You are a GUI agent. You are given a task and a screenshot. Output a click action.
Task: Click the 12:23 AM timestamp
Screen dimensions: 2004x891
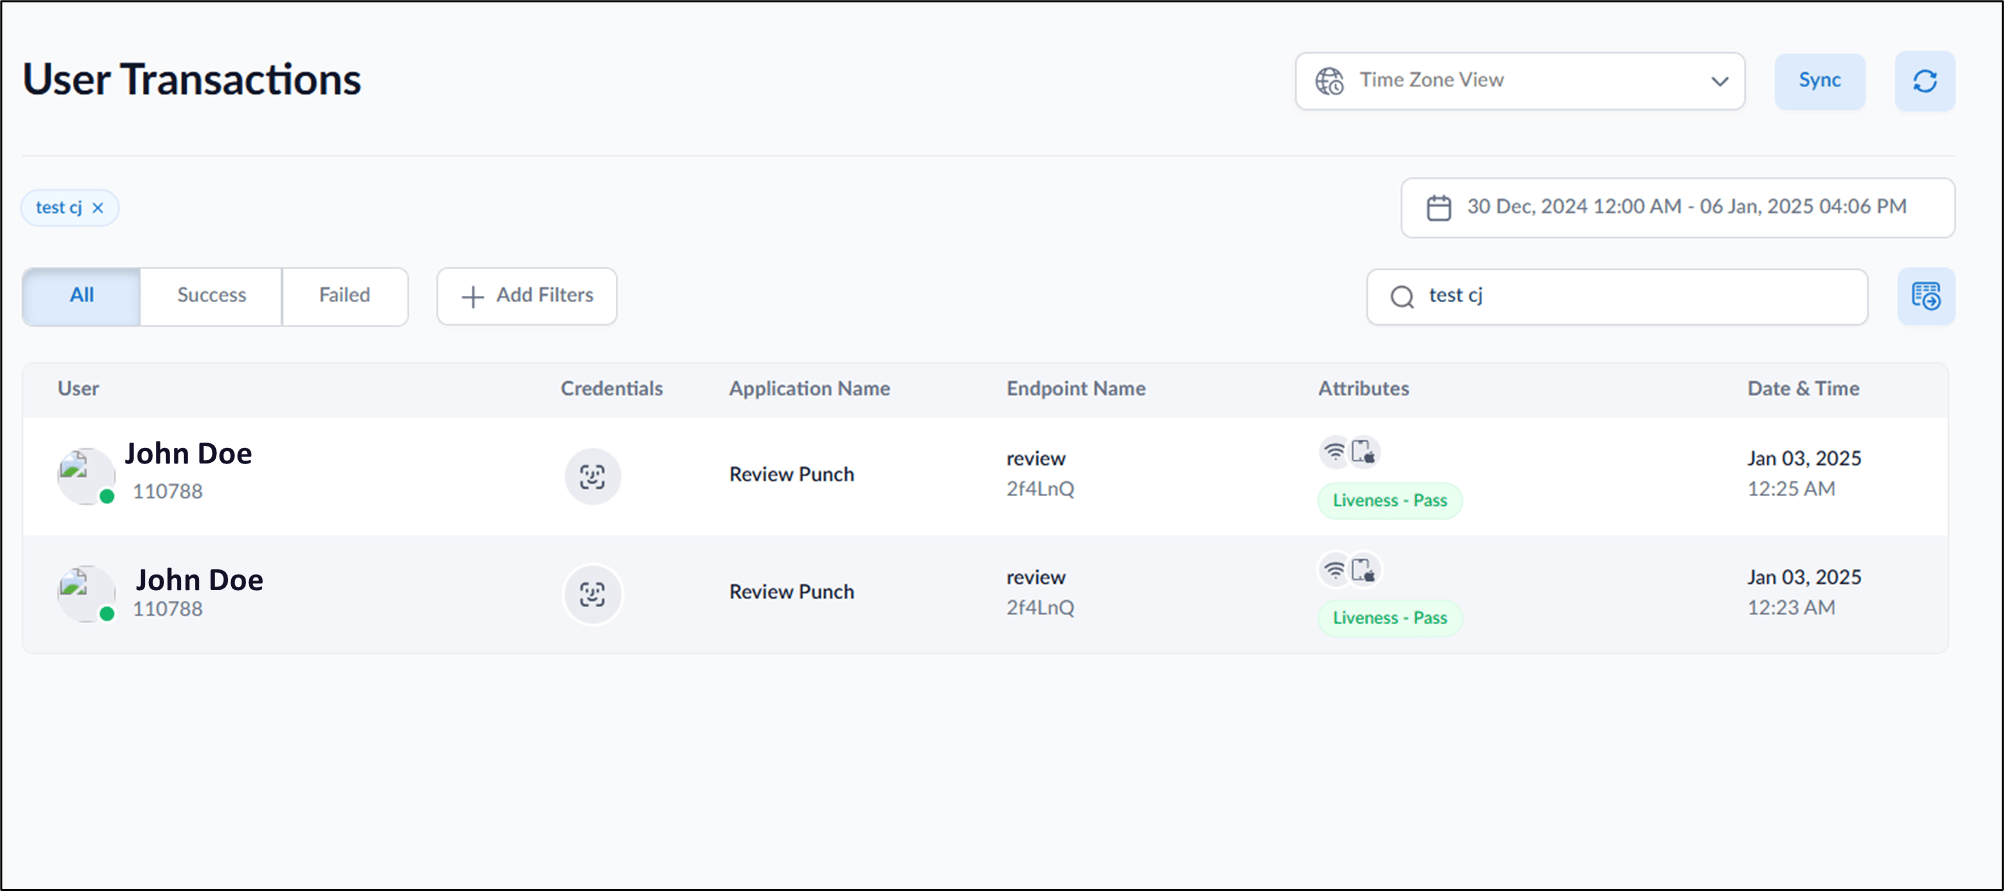click(x=1791, y=608)
